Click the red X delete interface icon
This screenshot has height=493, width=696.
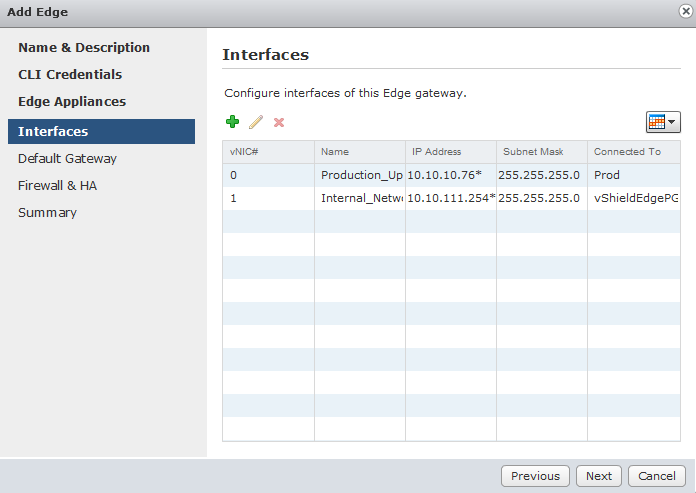279,122
